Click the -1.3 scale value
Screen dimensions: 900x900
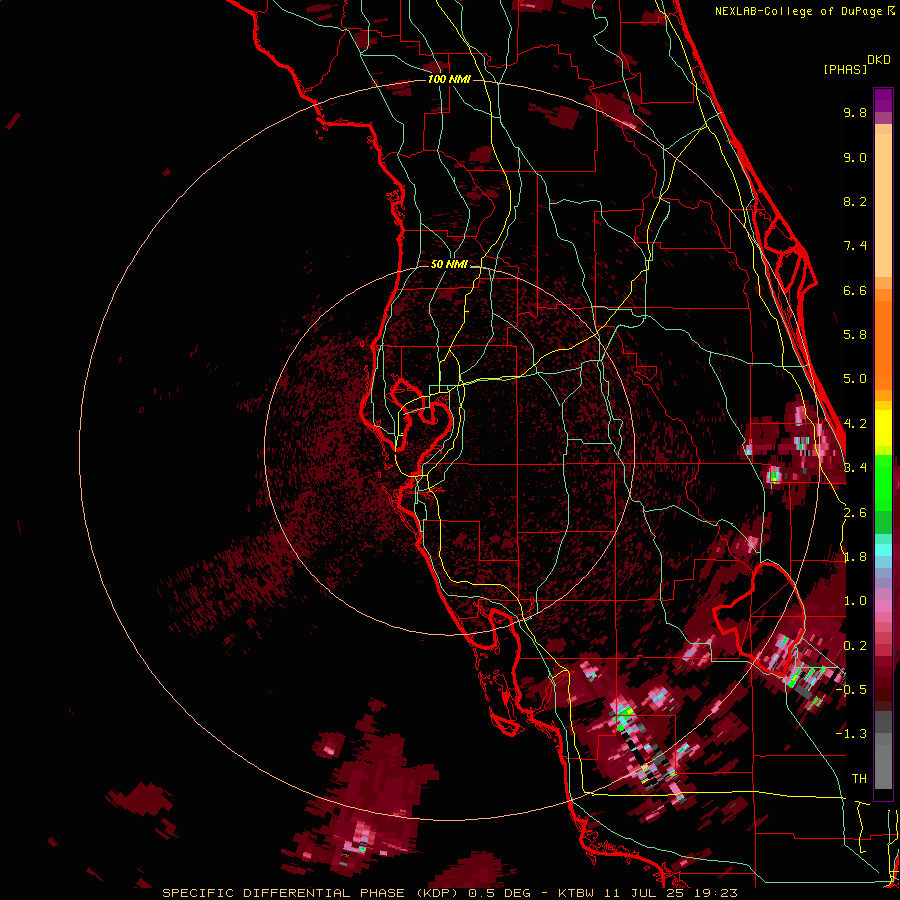[x=851, y=734]
